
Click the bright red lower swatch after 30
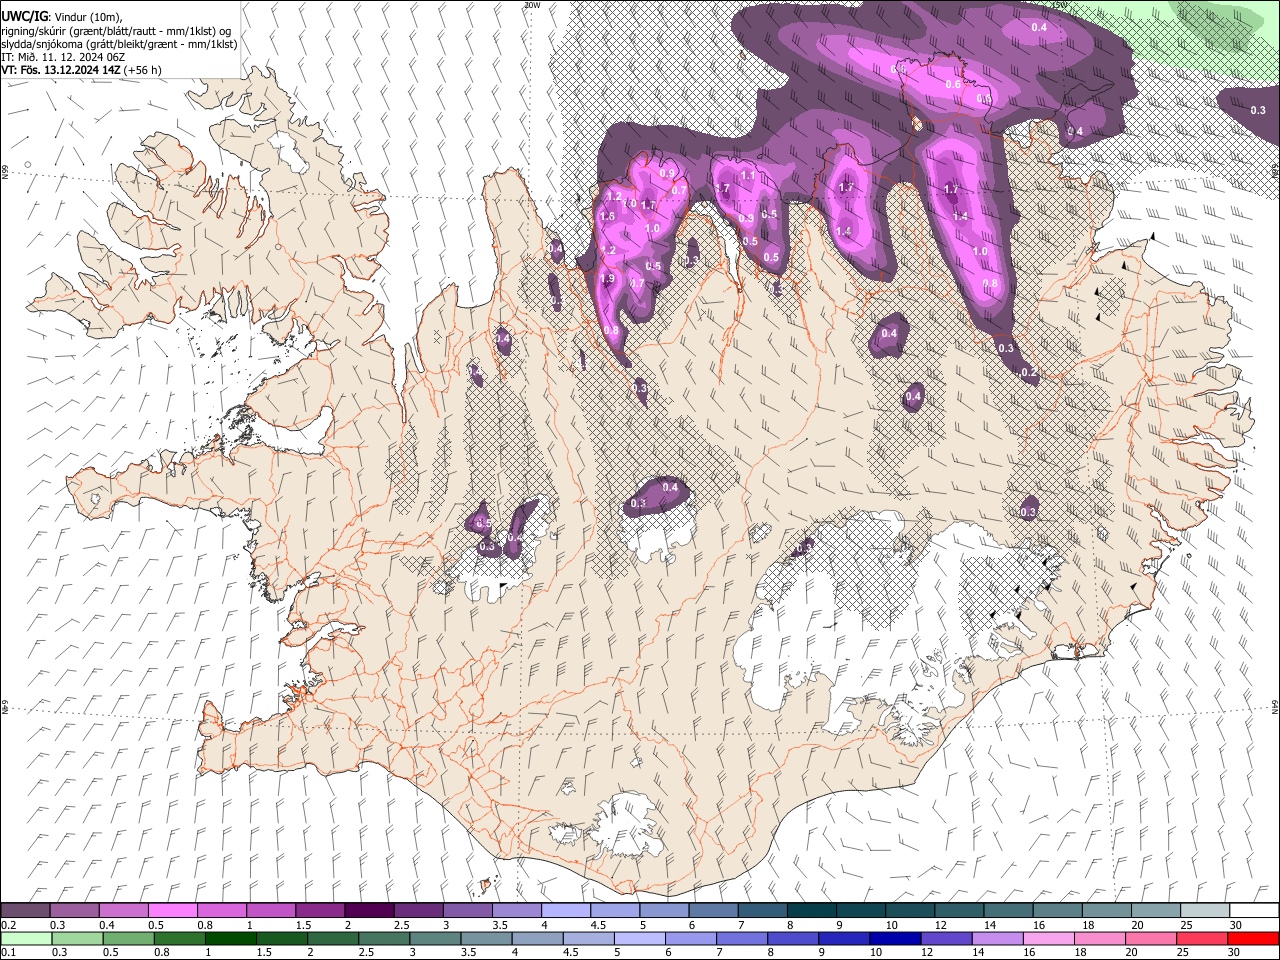[x=1253, y=938]
